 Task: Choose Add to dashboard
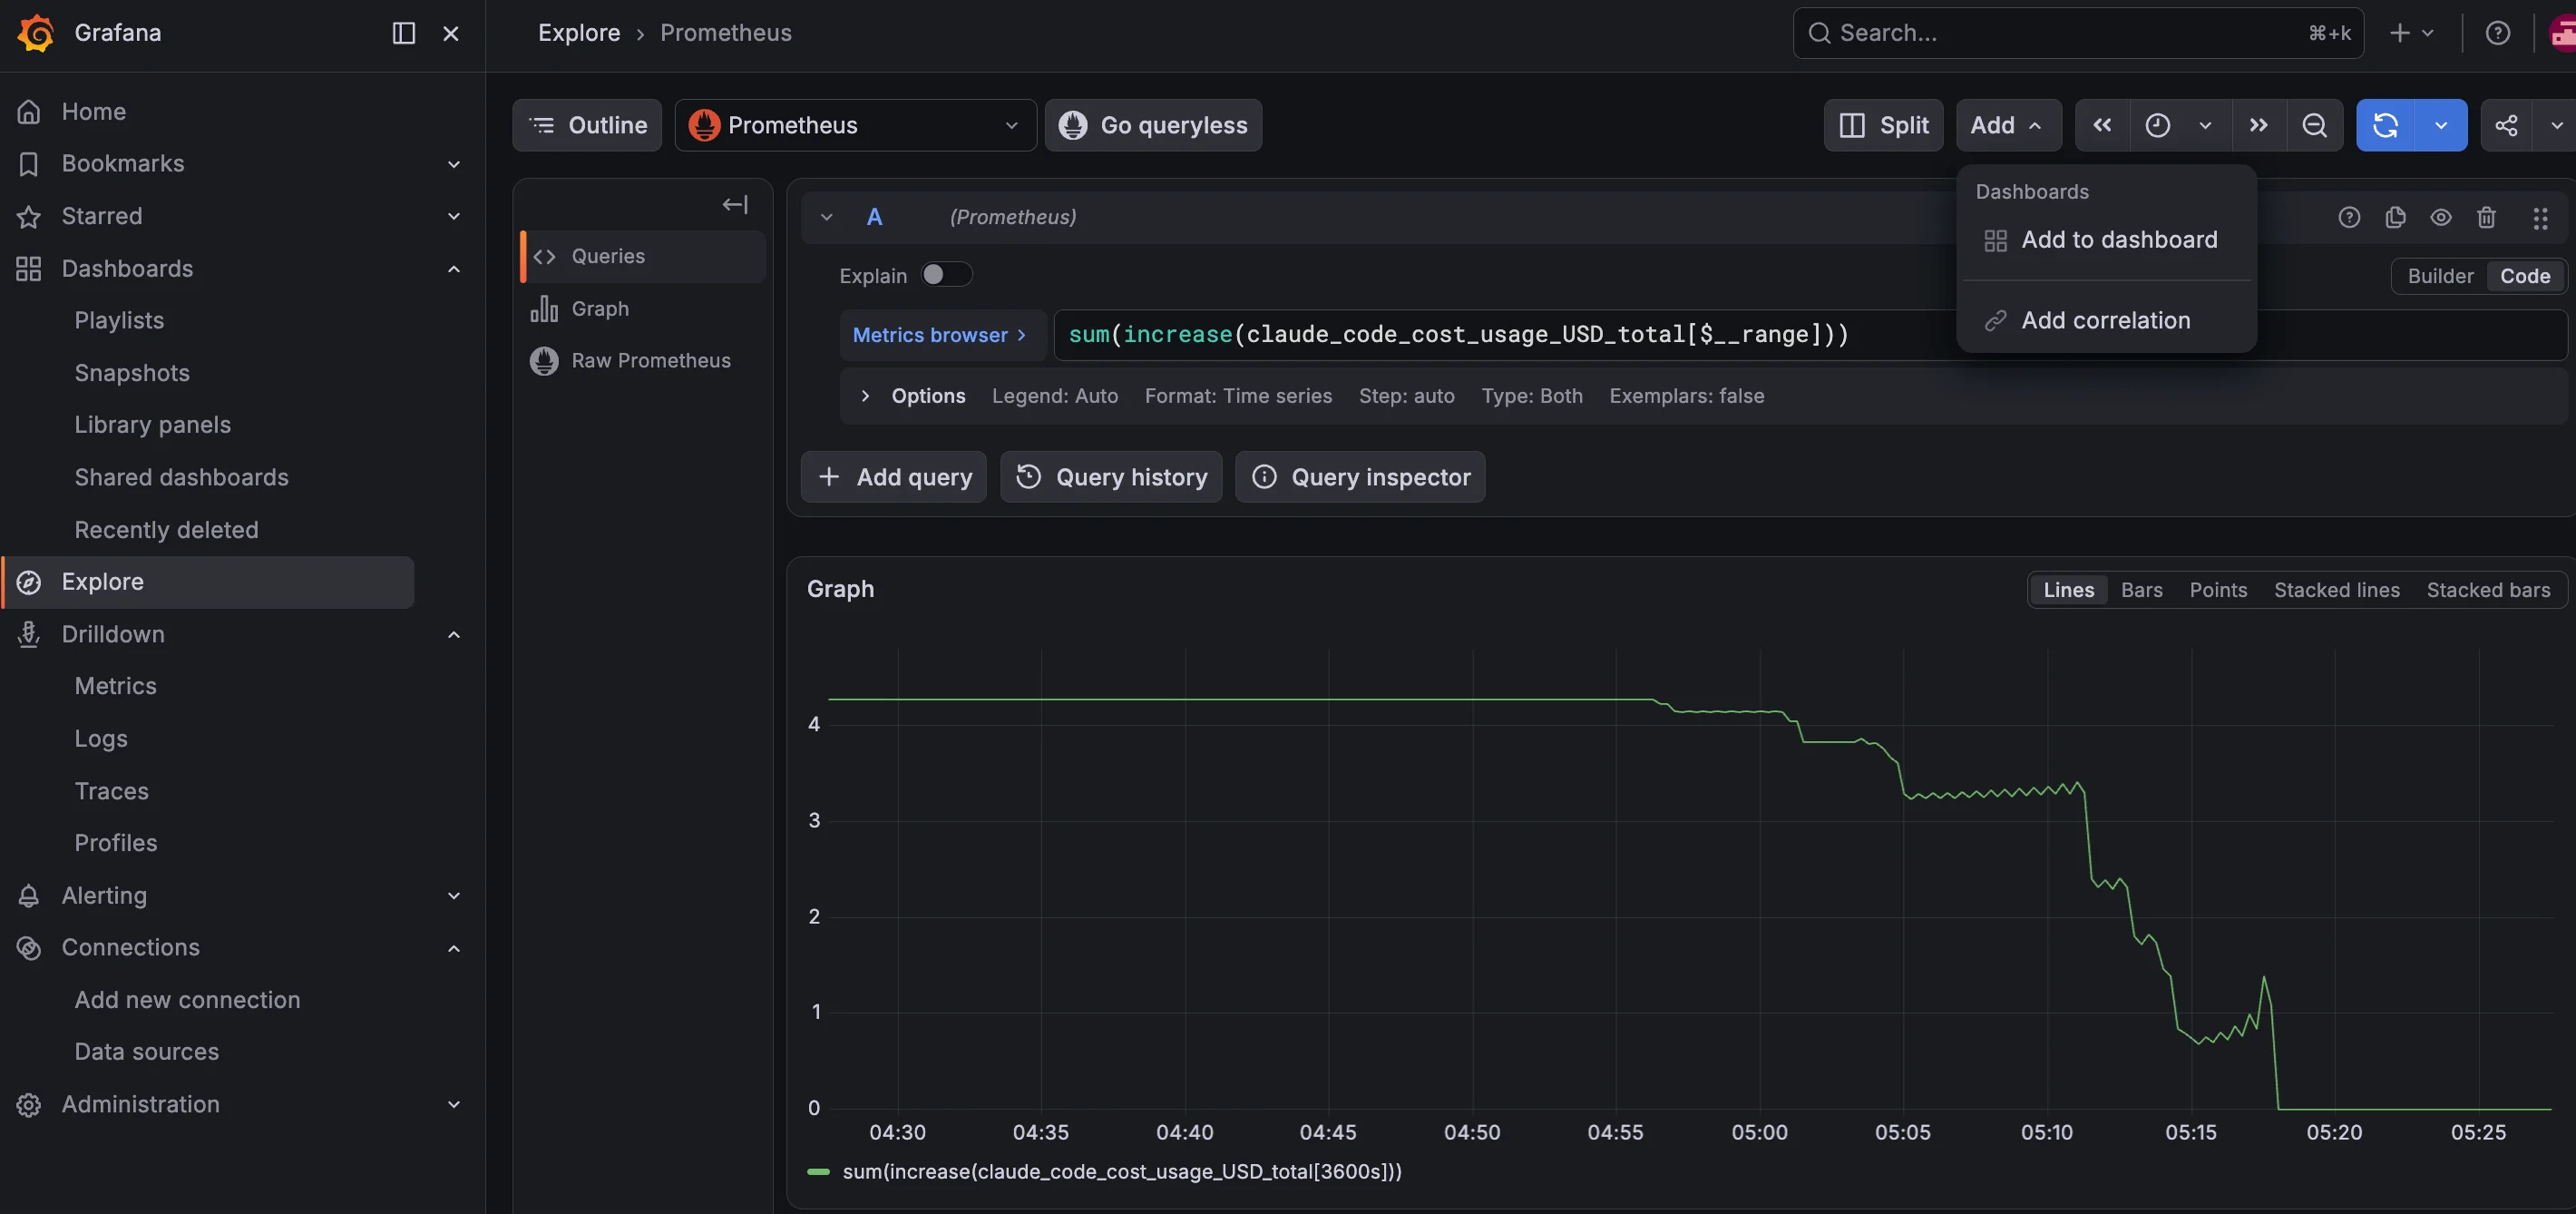click(x=2106, y=240)
